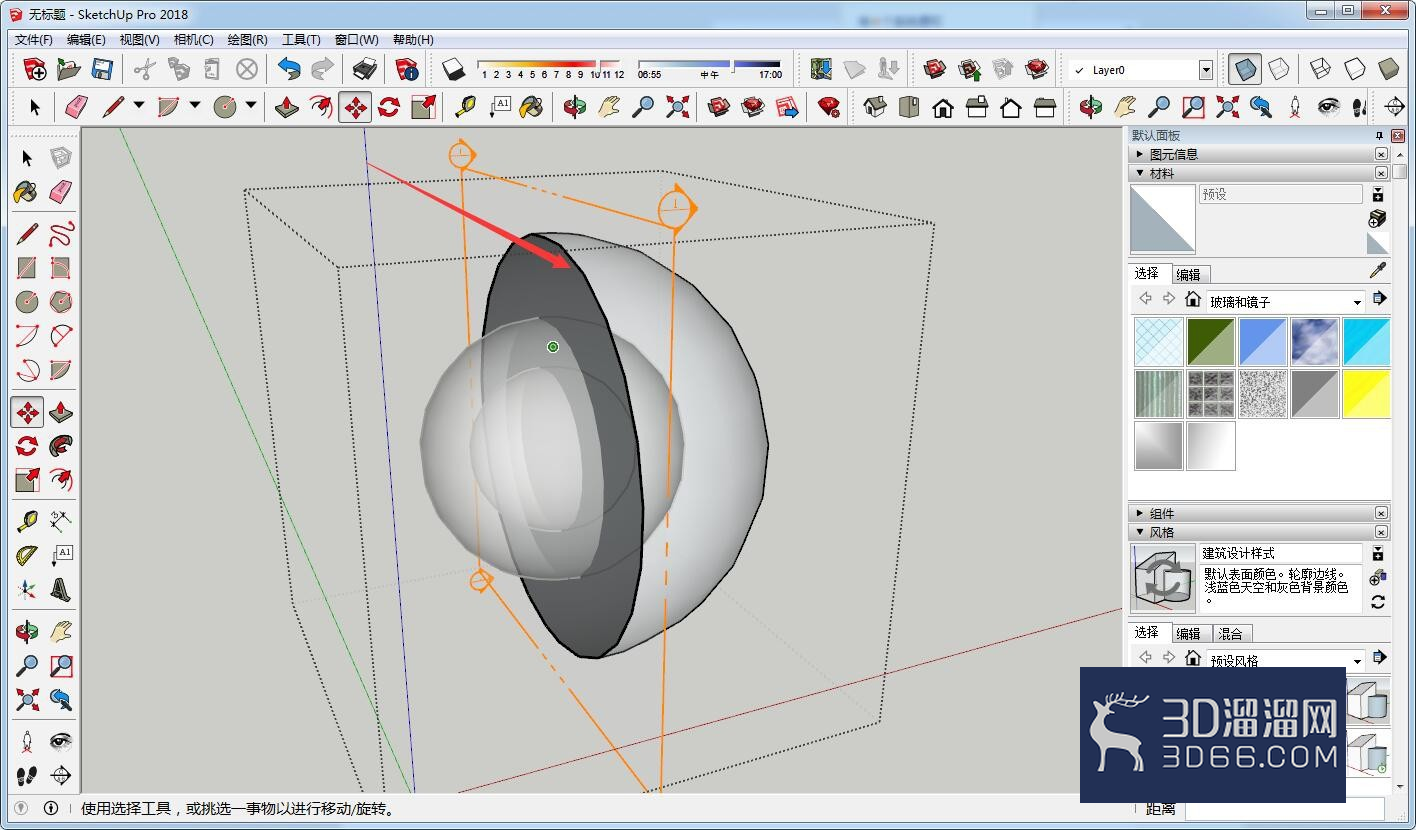
Task: Click the 建筑设计样式 style name field
Action: [1281, 553]
